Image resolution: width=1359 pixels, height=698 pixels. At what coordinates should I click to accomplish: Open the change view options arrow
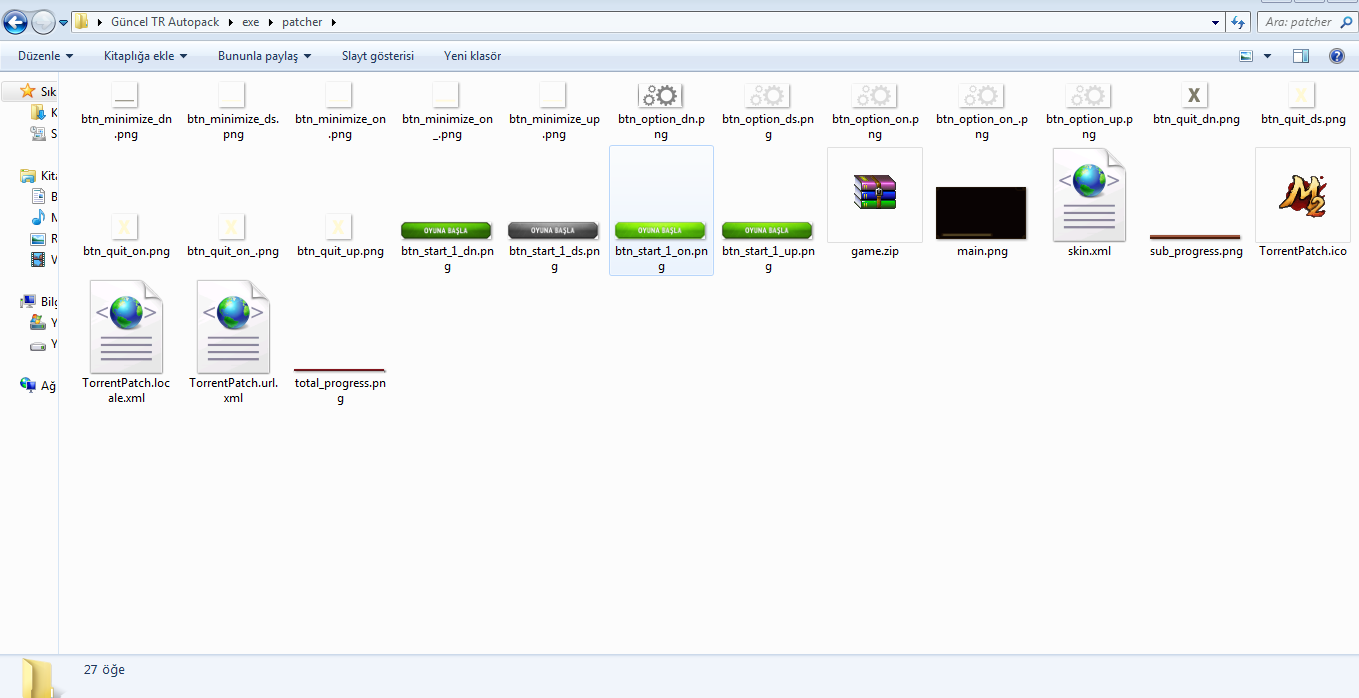[x=1268, y=56]
